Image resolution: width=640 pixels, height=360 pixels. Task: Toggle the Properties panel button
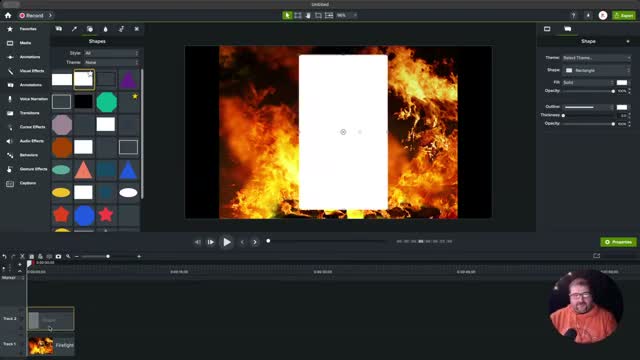(x=618, y=242)
